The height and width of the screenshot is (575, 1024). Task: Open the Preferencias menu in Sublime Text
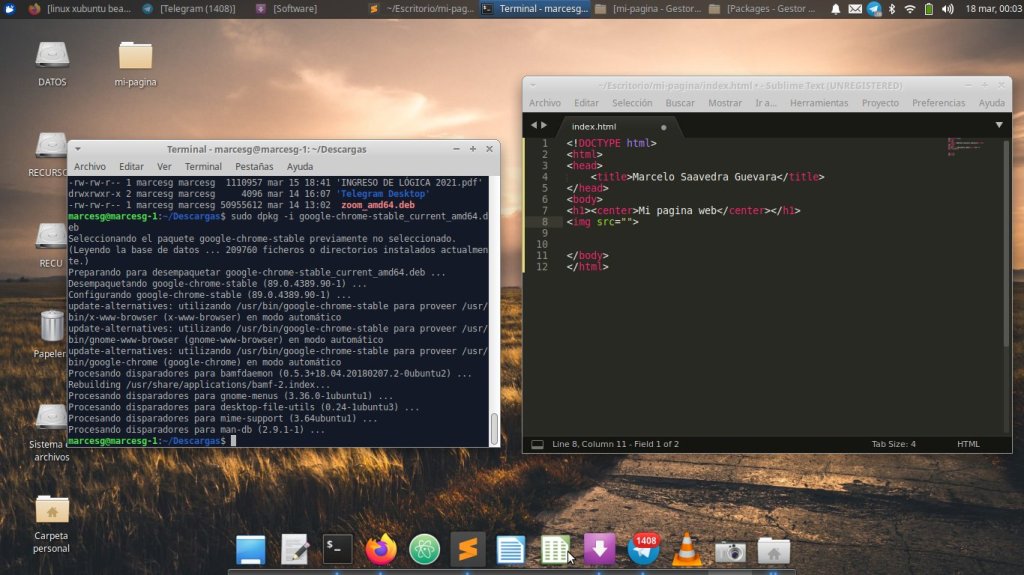(938, 103)
